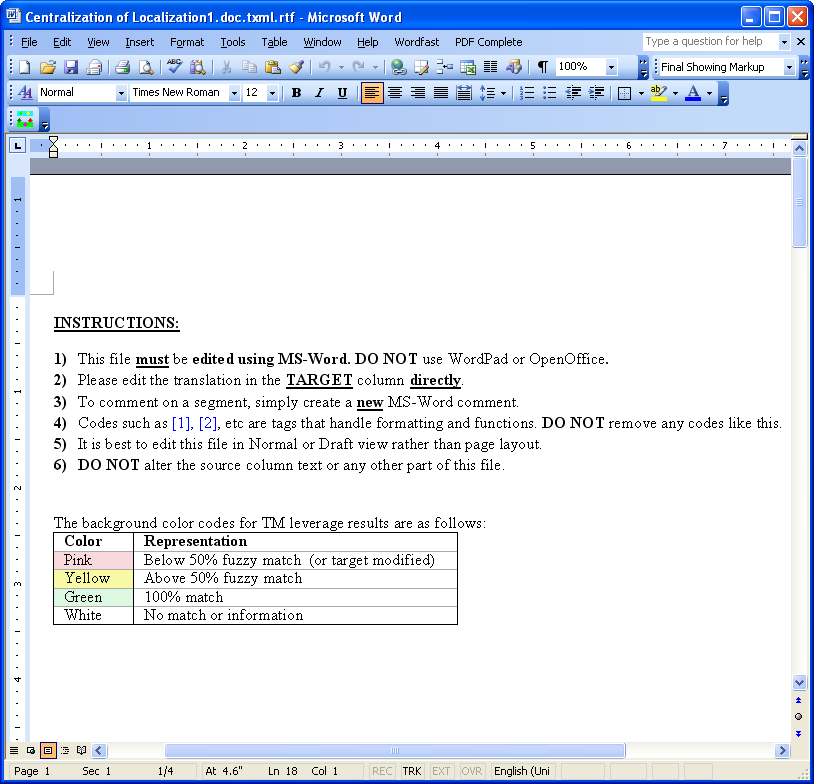Open the Wordfast menu

(416, 42)
